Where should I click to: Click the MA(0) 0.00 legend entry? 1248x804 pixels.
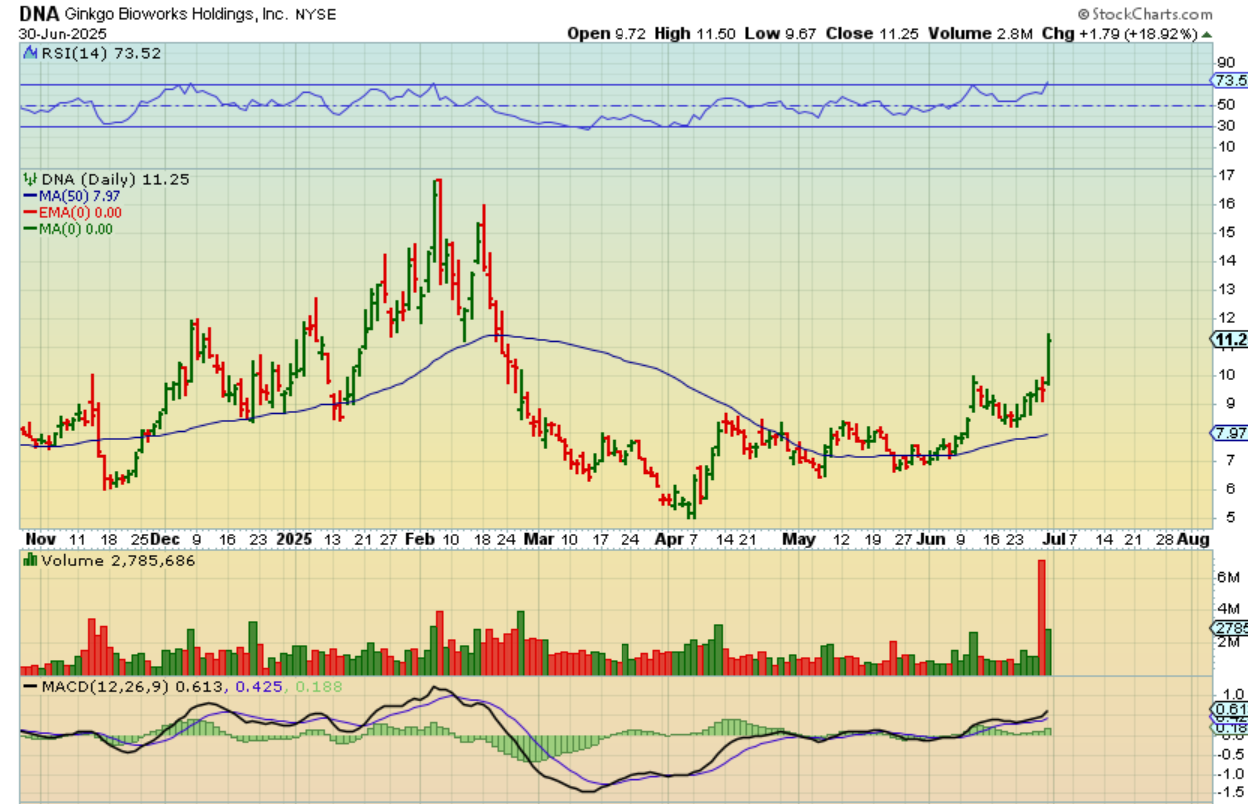tap(76, 228)
